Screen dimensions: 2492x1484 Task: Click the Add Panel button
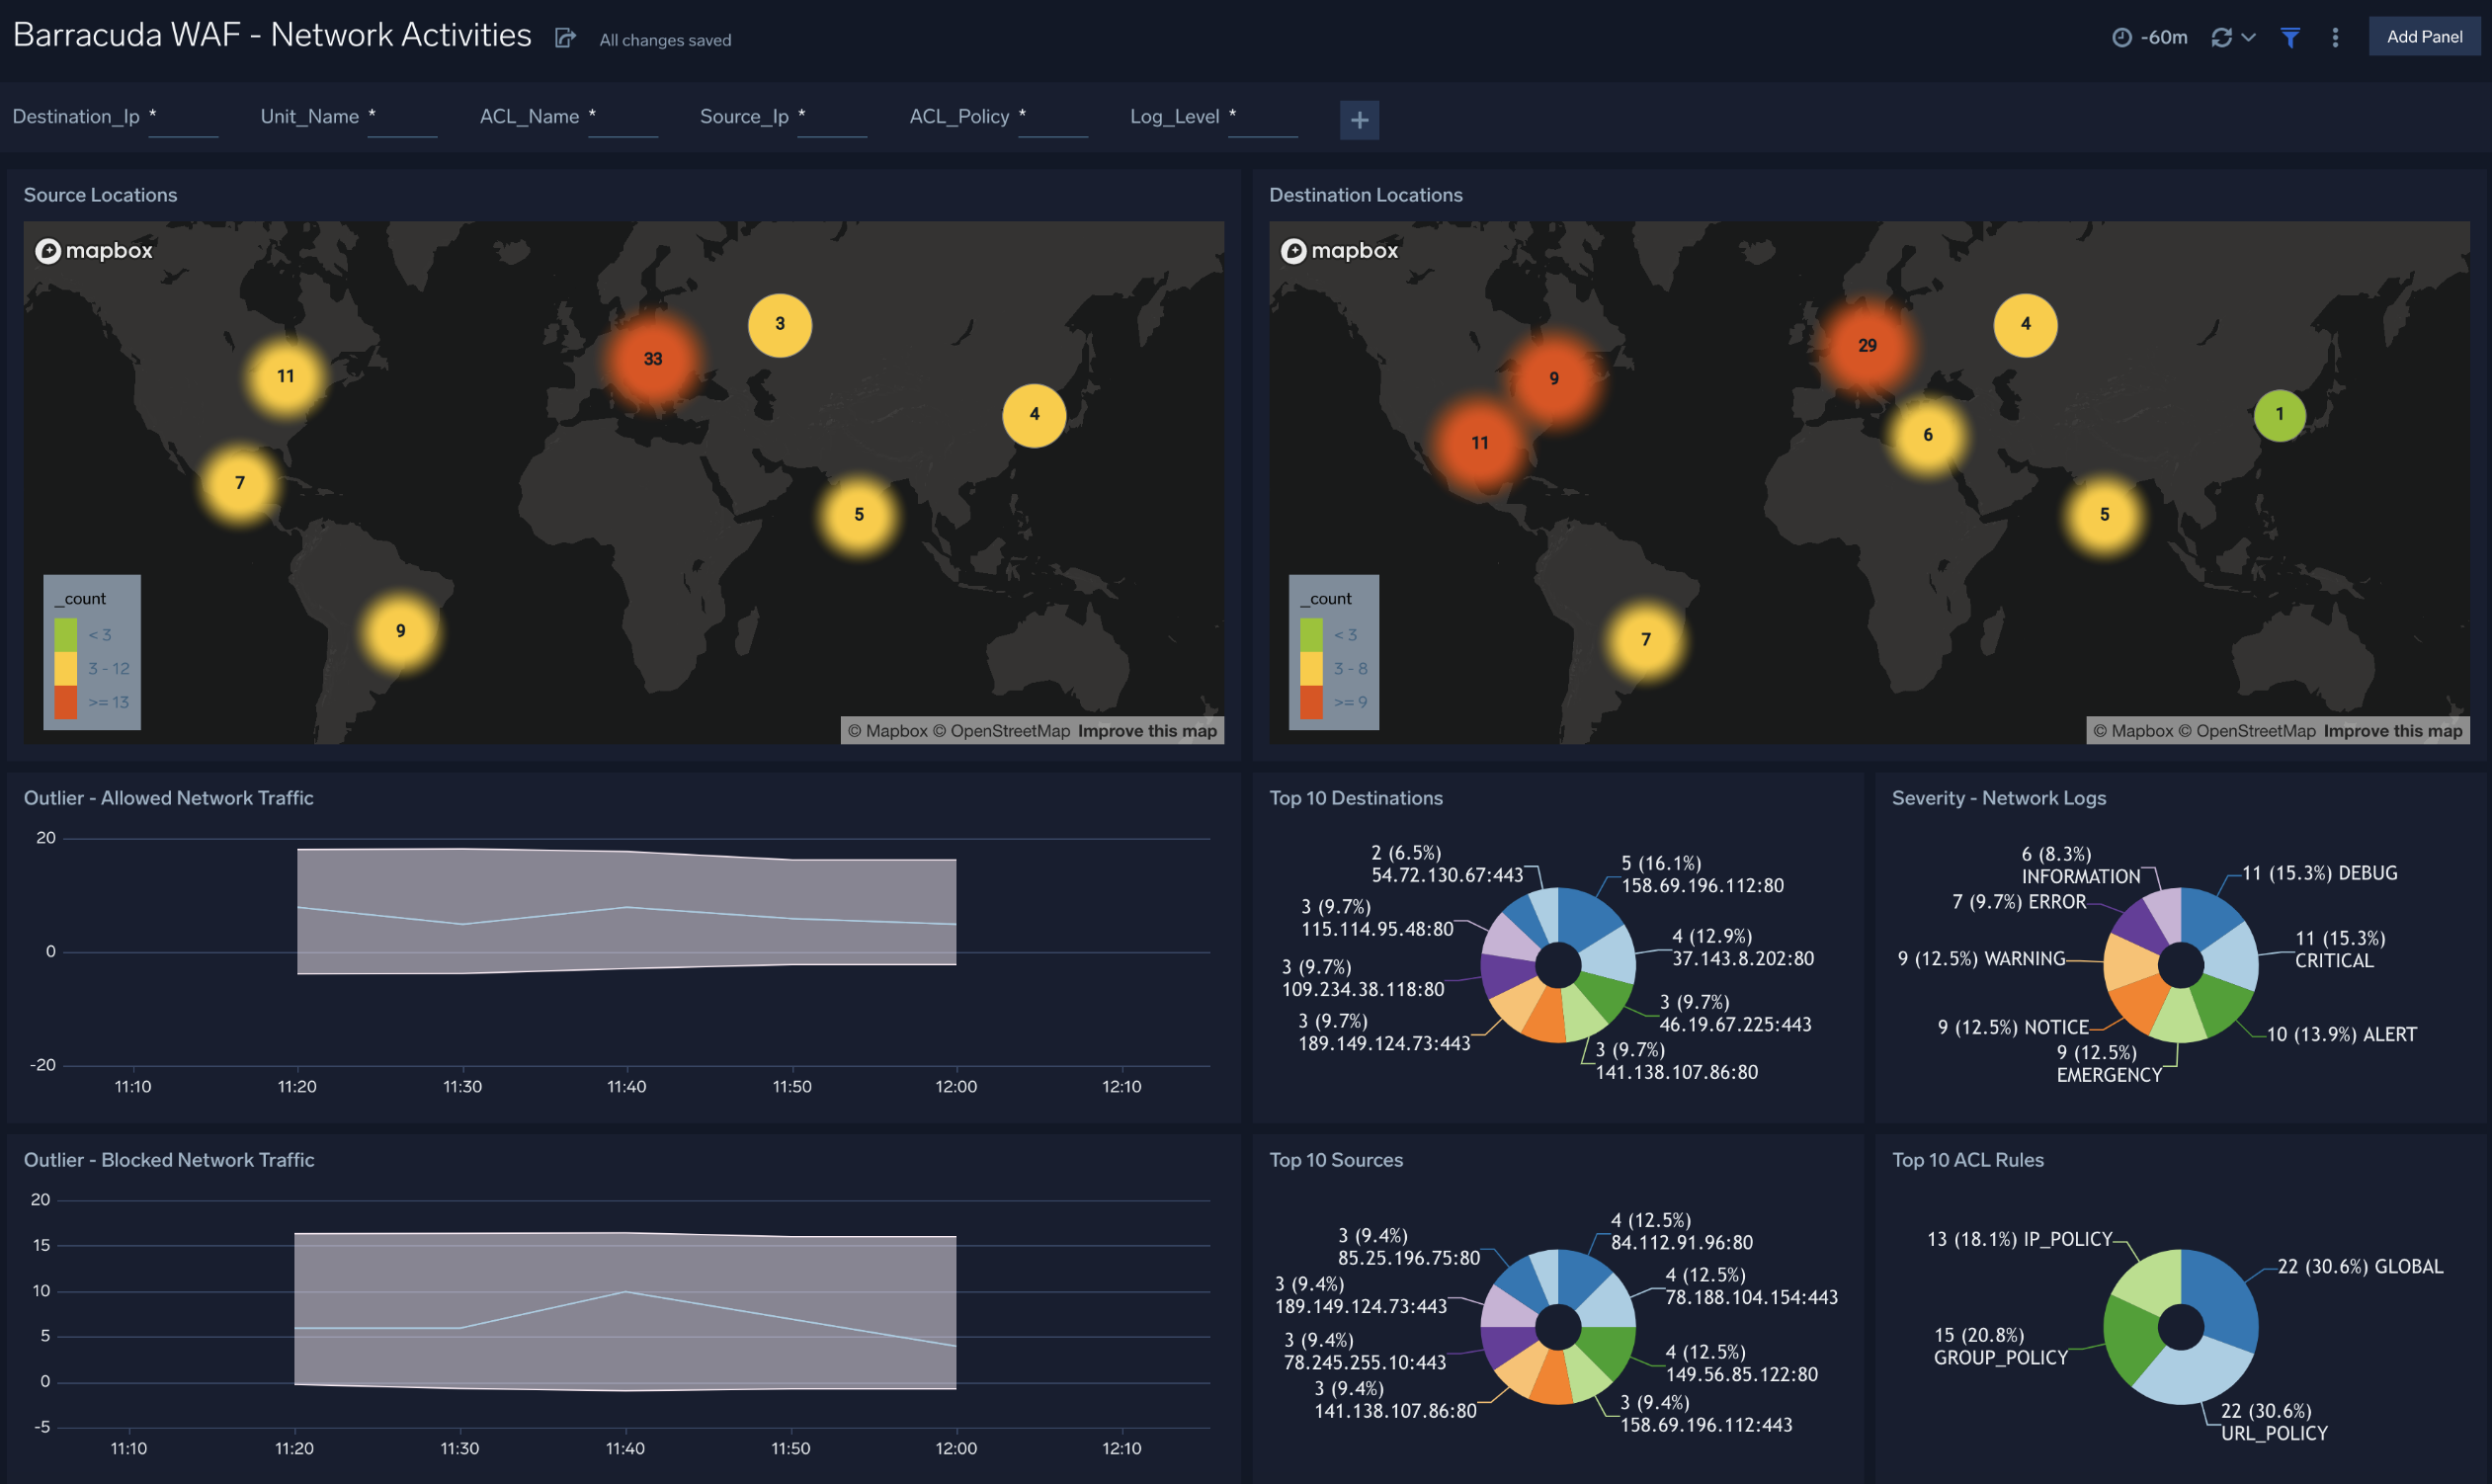[2424, 36]
